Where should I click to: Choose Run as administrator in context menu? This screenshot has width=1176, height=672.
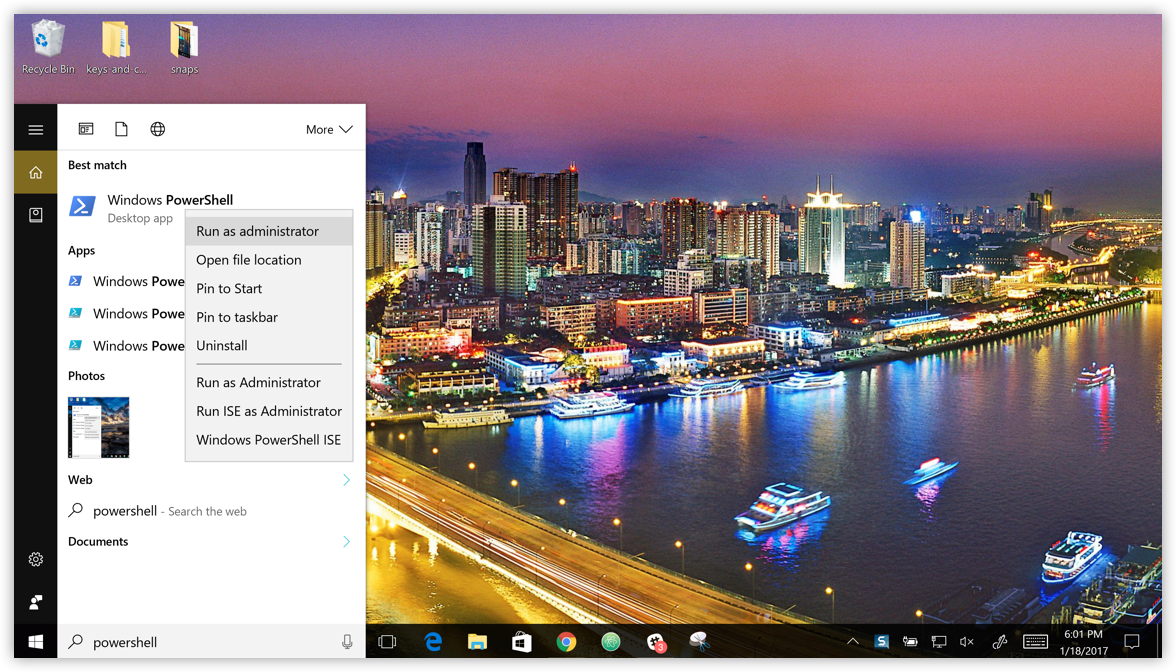(x=257, y=231)
